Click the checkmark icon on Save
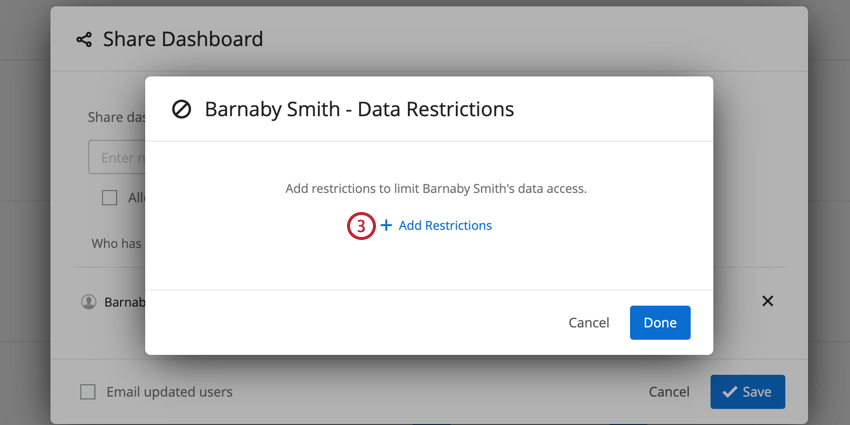Viewport: 850px width, 425px height. [729, 392]
